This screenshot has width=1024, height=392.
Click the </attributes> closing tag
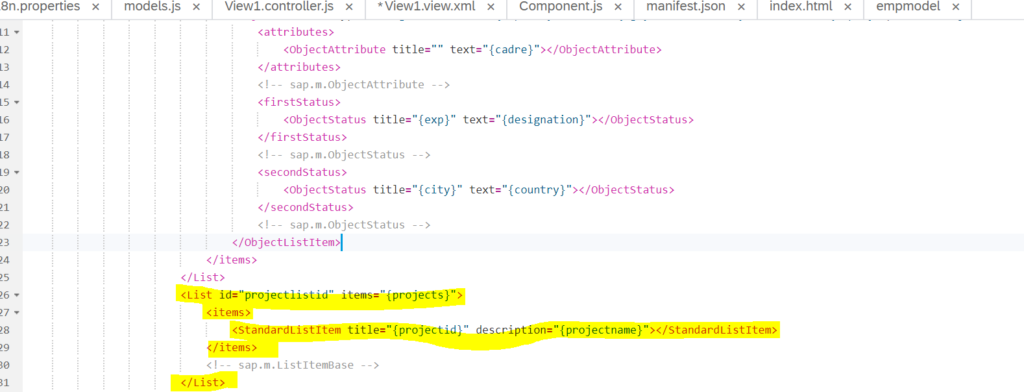[x=299, y=67]
